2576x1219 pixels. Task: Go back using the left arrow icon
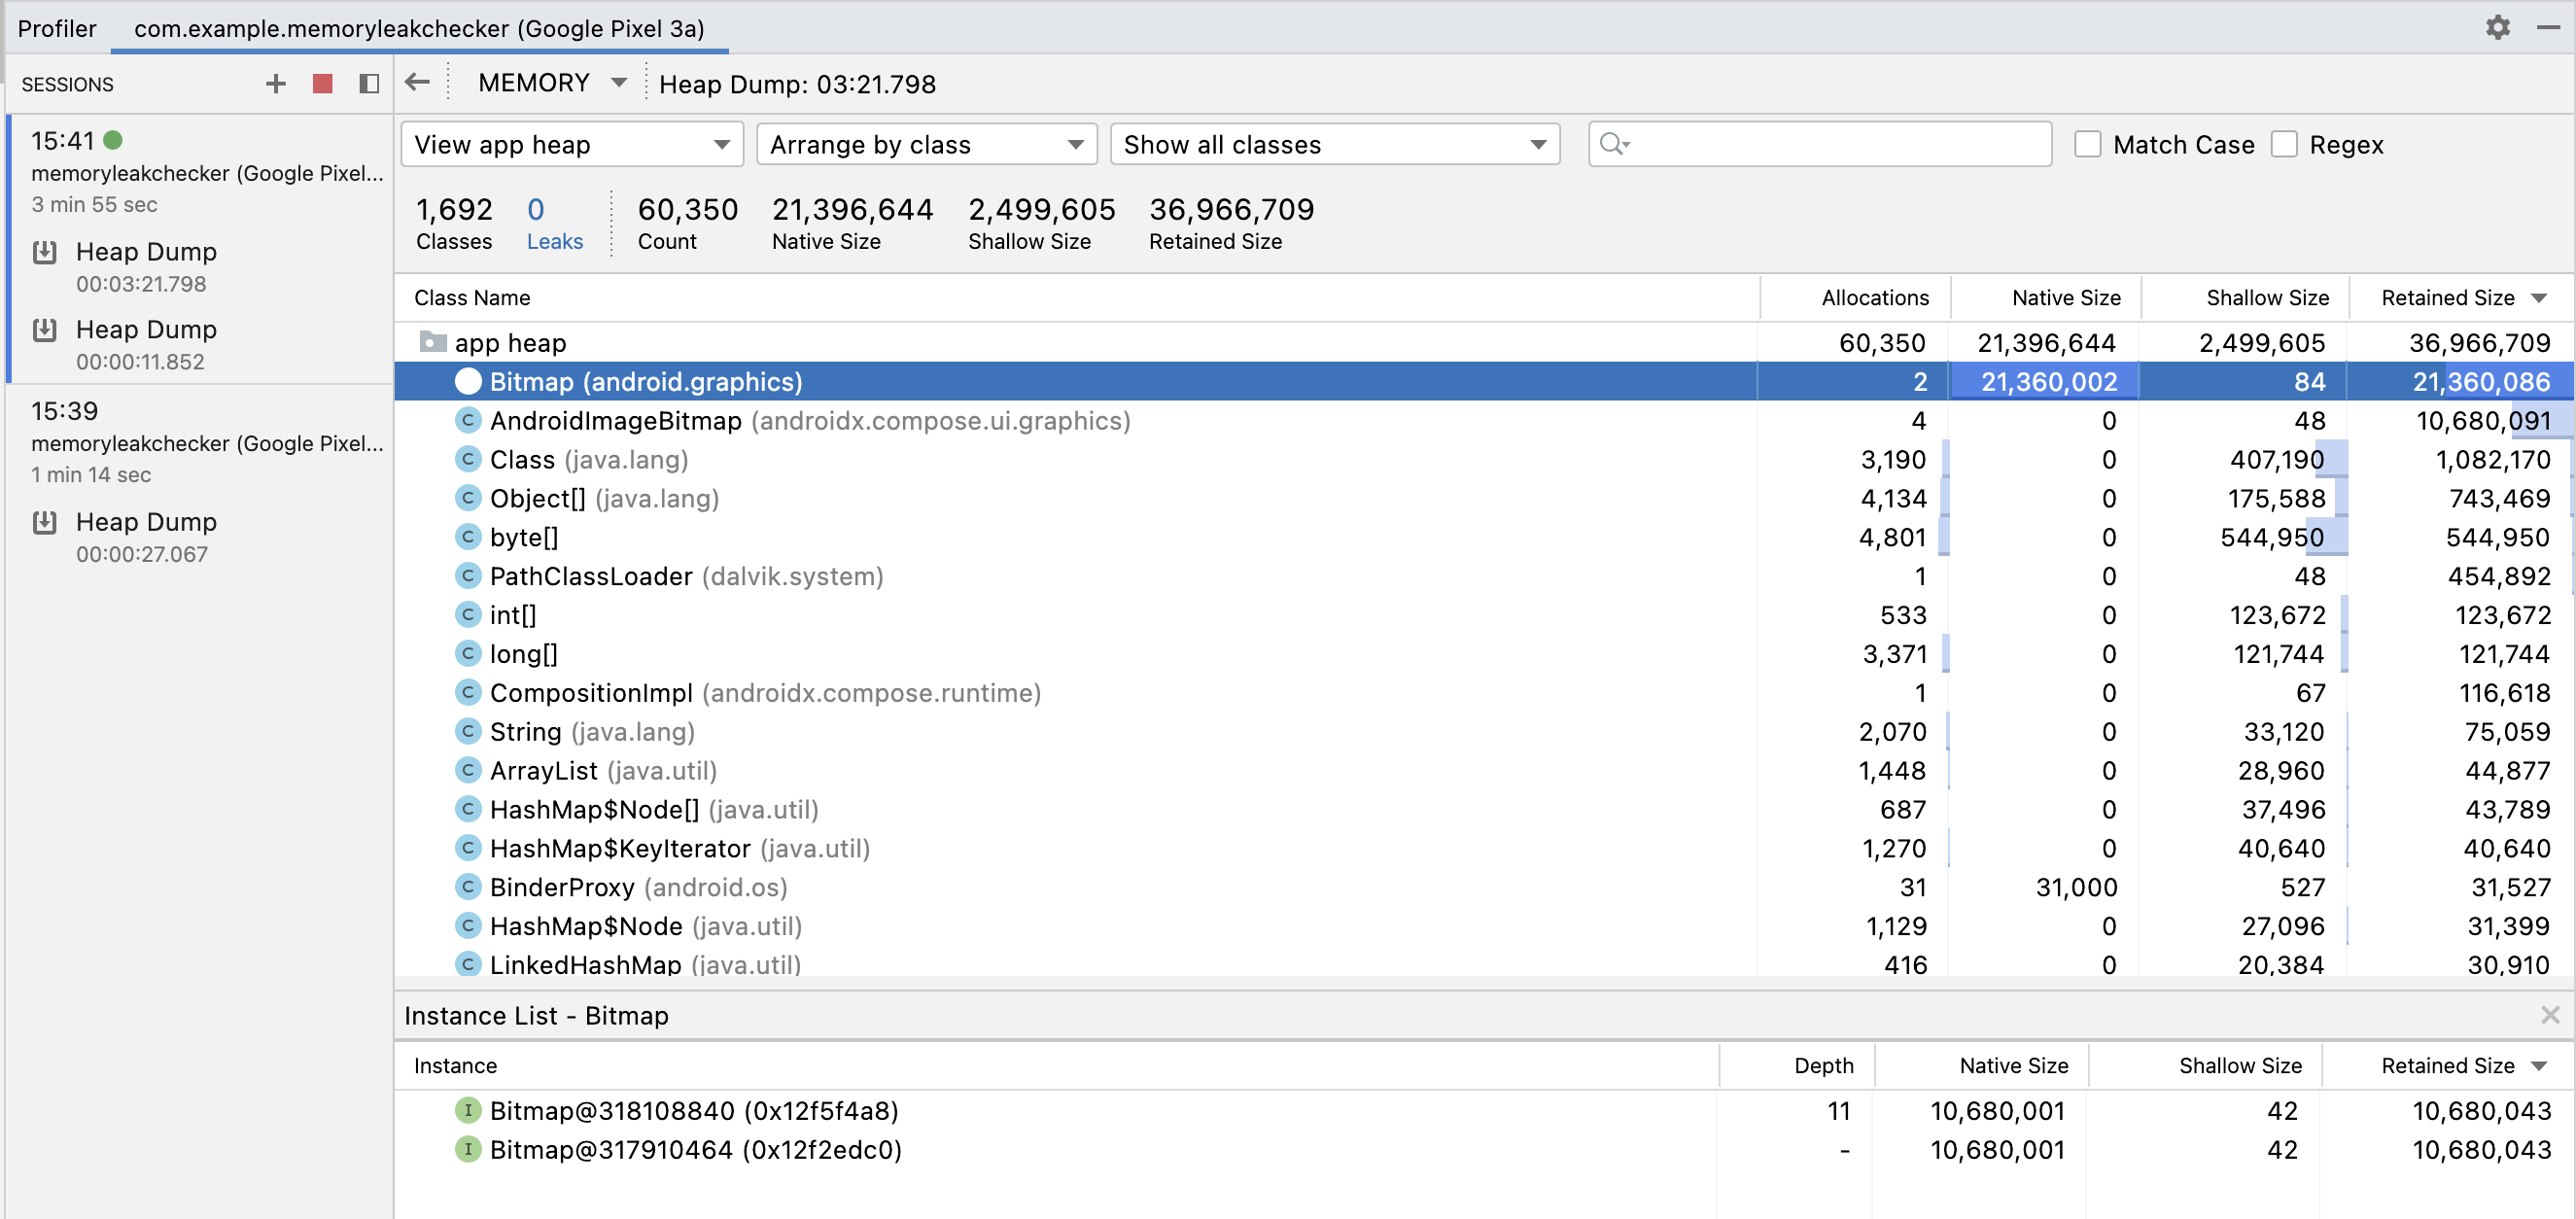point(418,83)
